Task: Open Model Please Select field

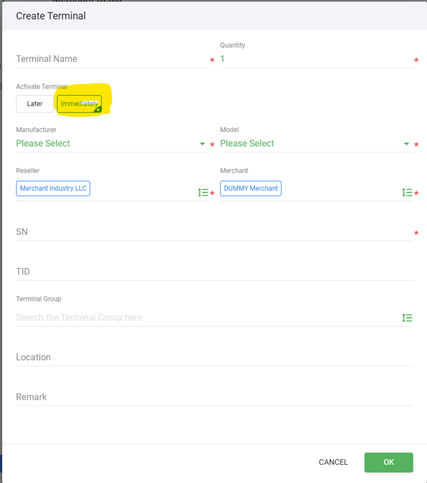Action: click(316, 144)
